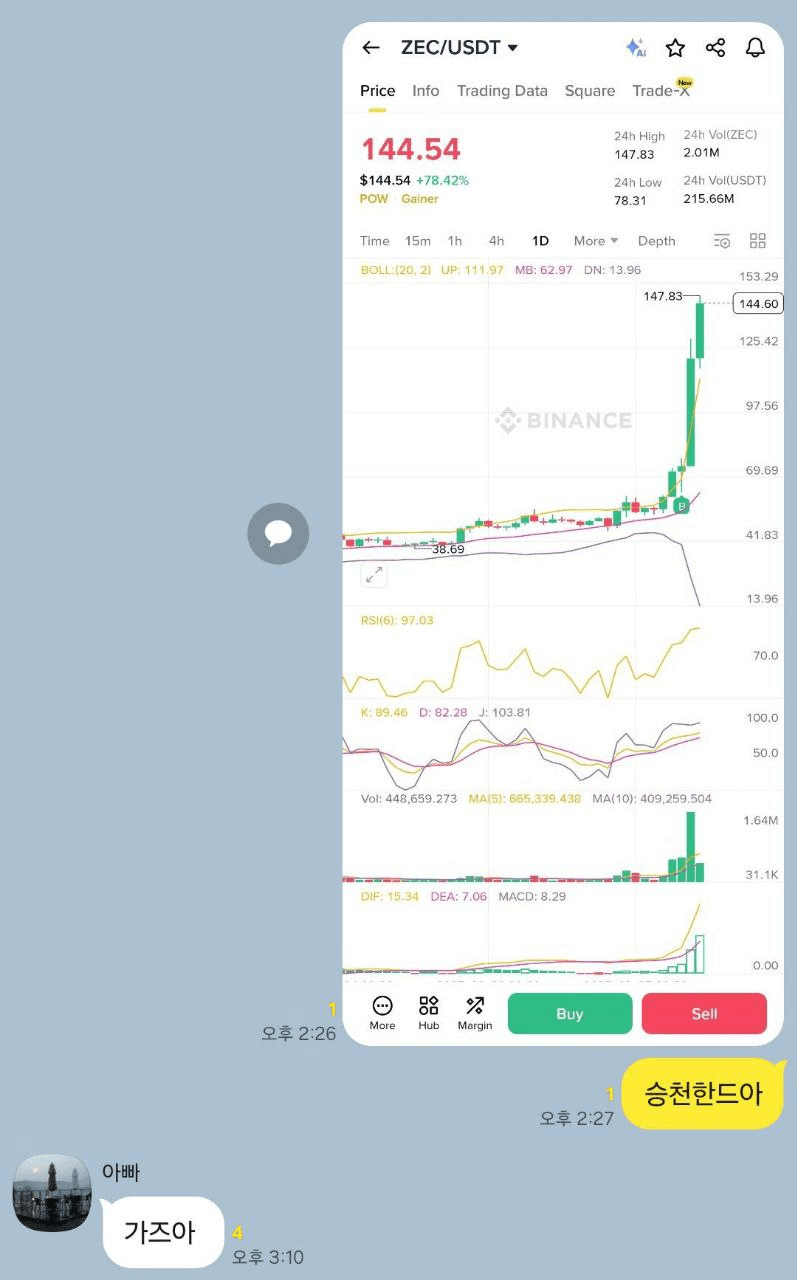Tap 아빠's profile picture thumbnail
797x1280 pixels.
pyautogui.click(x=52, y=1193)
